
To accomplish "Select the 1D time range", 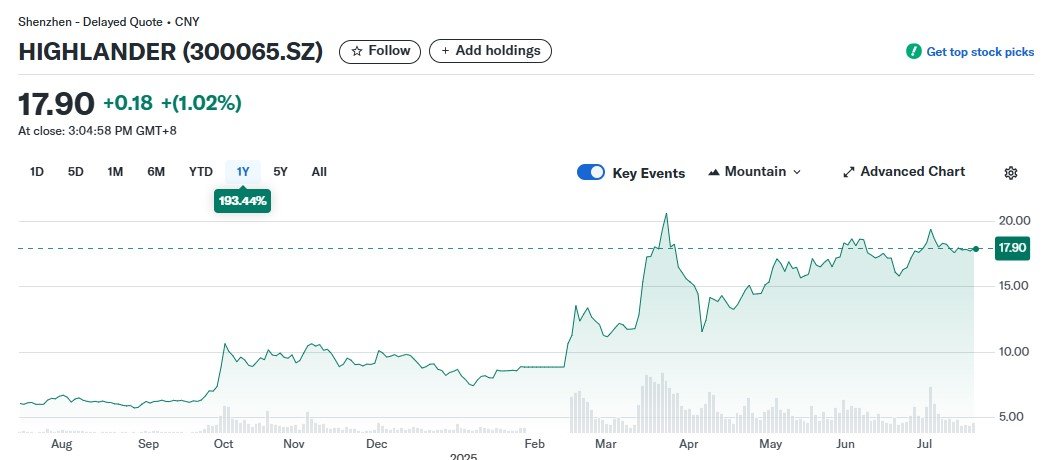I will click(37, 172).
